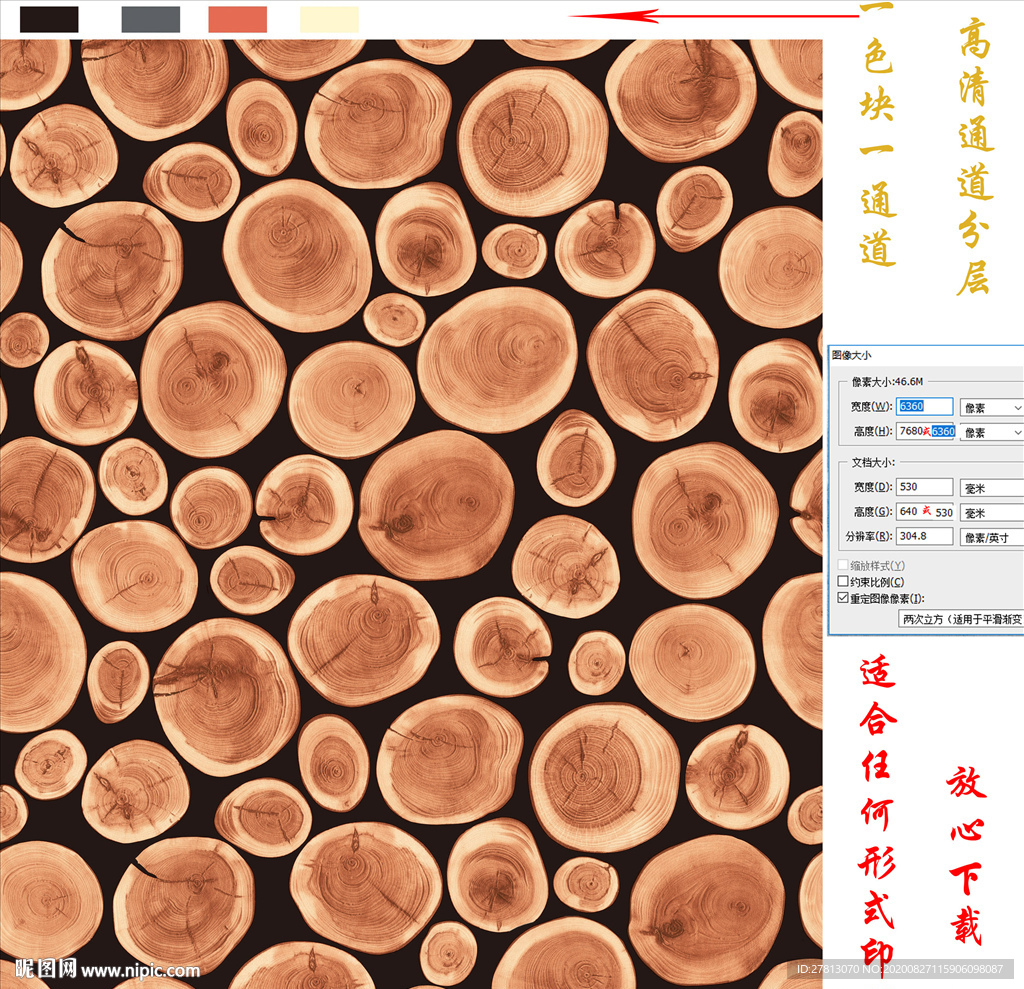Open document width 毫米 unit dropdown
Screen dimensions: 1024x989
[990, 487]
